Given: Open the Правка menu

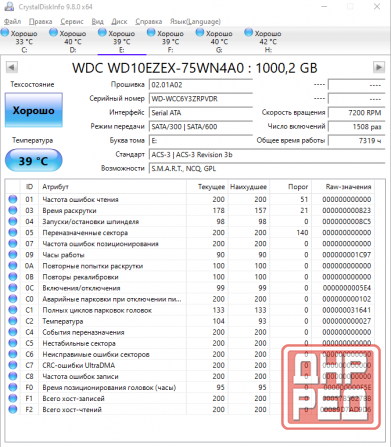Looking at the screenshot, I should 40,22.
